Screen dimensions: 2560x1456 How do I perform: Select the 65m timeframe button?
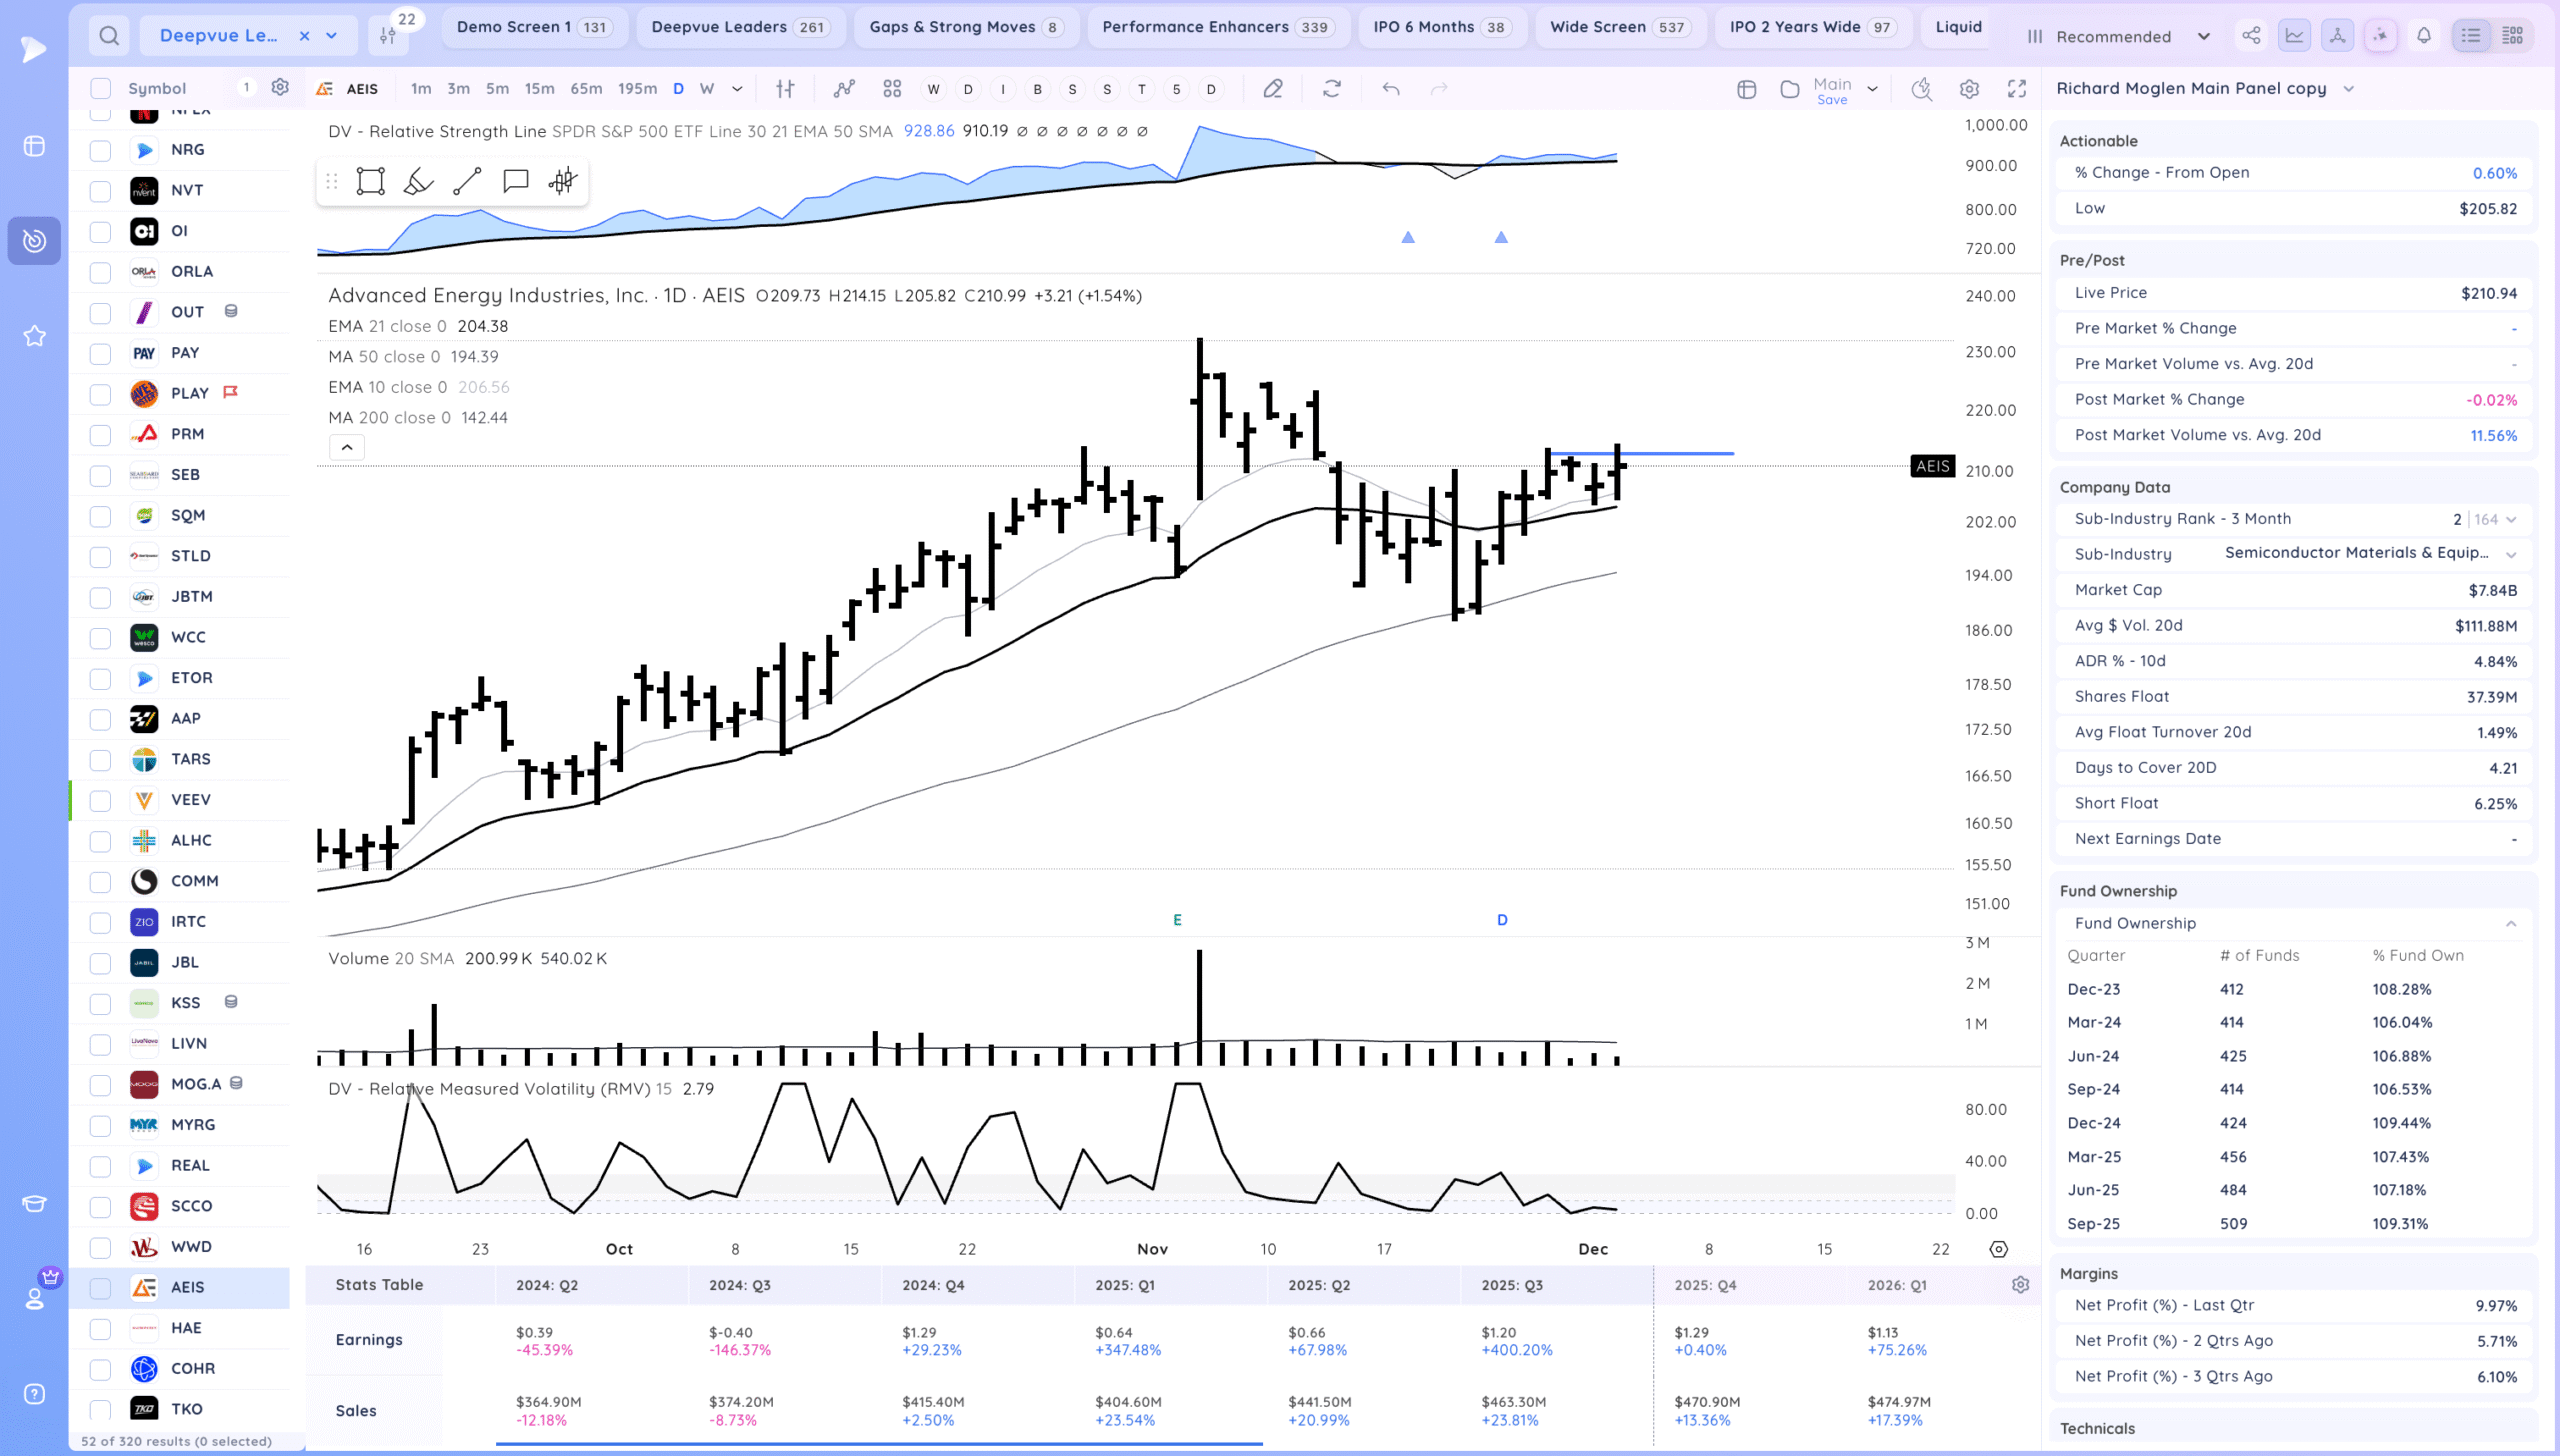point(586,89)
